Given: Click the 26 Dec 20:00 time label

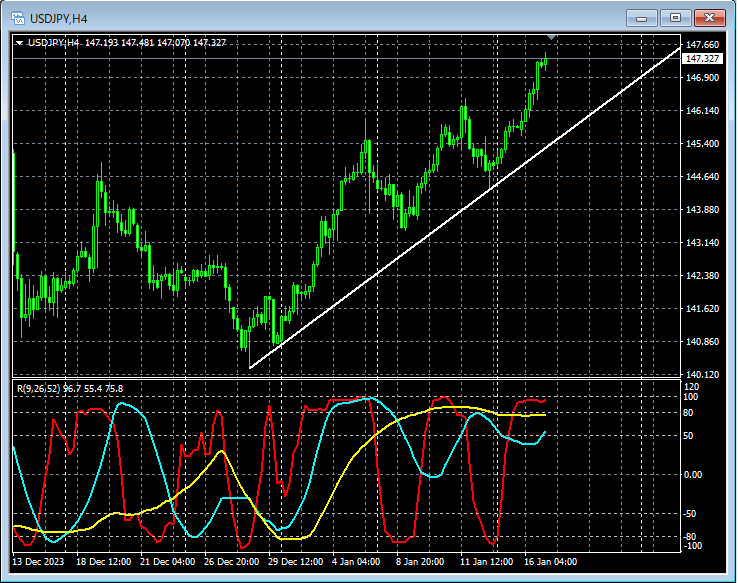Looking at the screenshot, I should click(232, 562).
